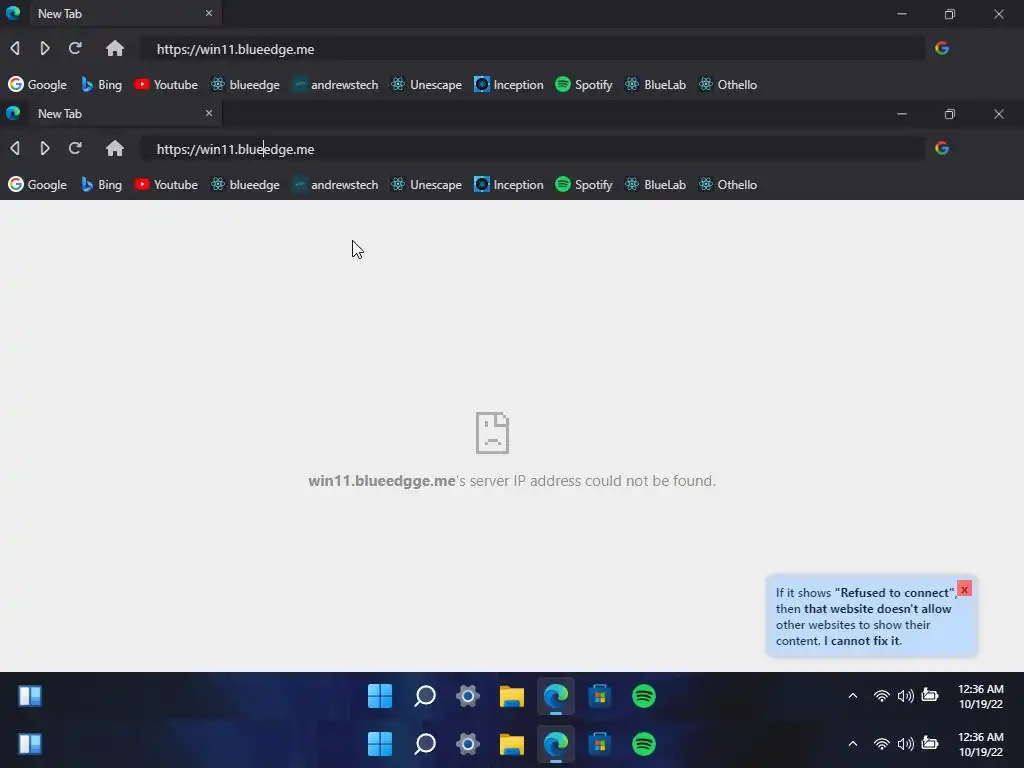
Task: Open the Inception bookmark in the nested bookmarks bar
Action: pyautogui.click(x=509, y=184)
